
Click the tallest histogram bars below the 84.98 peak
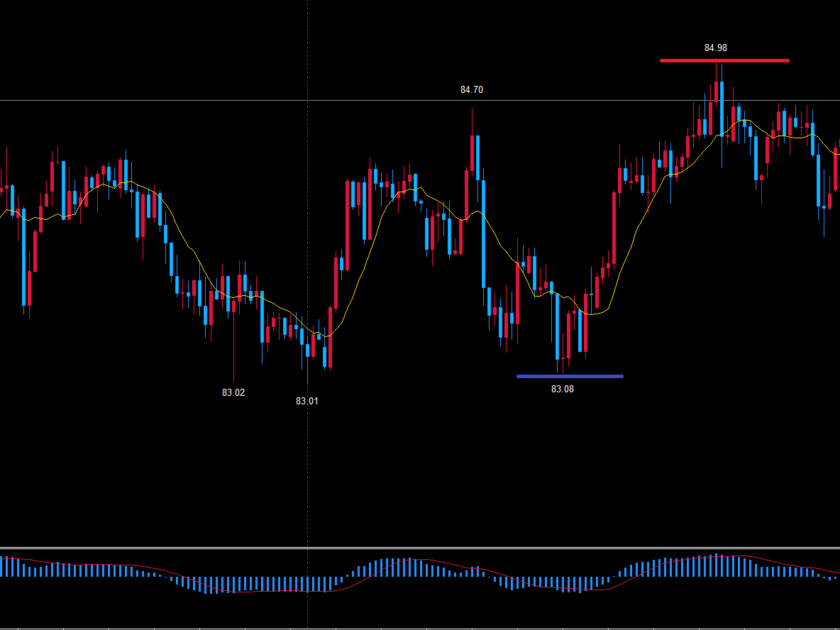coord(717,565)
